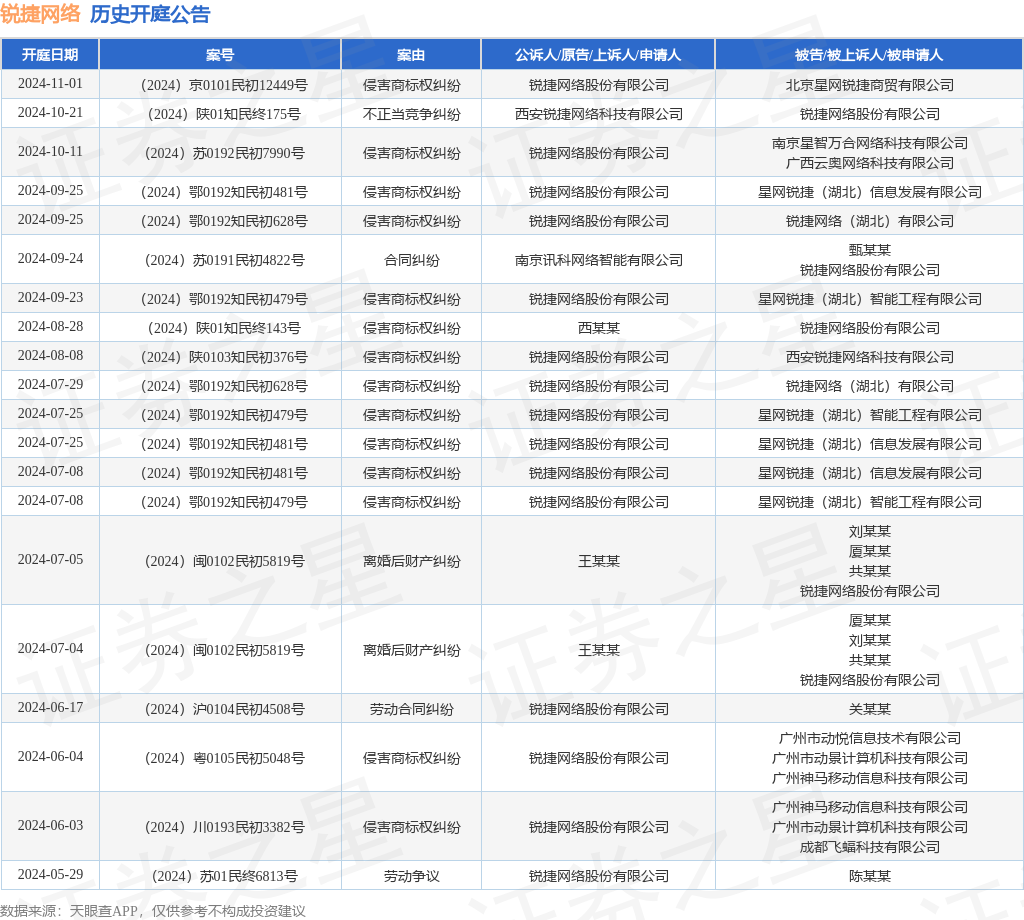Click the 离婚后财产纠纷 cell in 2024-07-05 row

[x=411, y=562]
